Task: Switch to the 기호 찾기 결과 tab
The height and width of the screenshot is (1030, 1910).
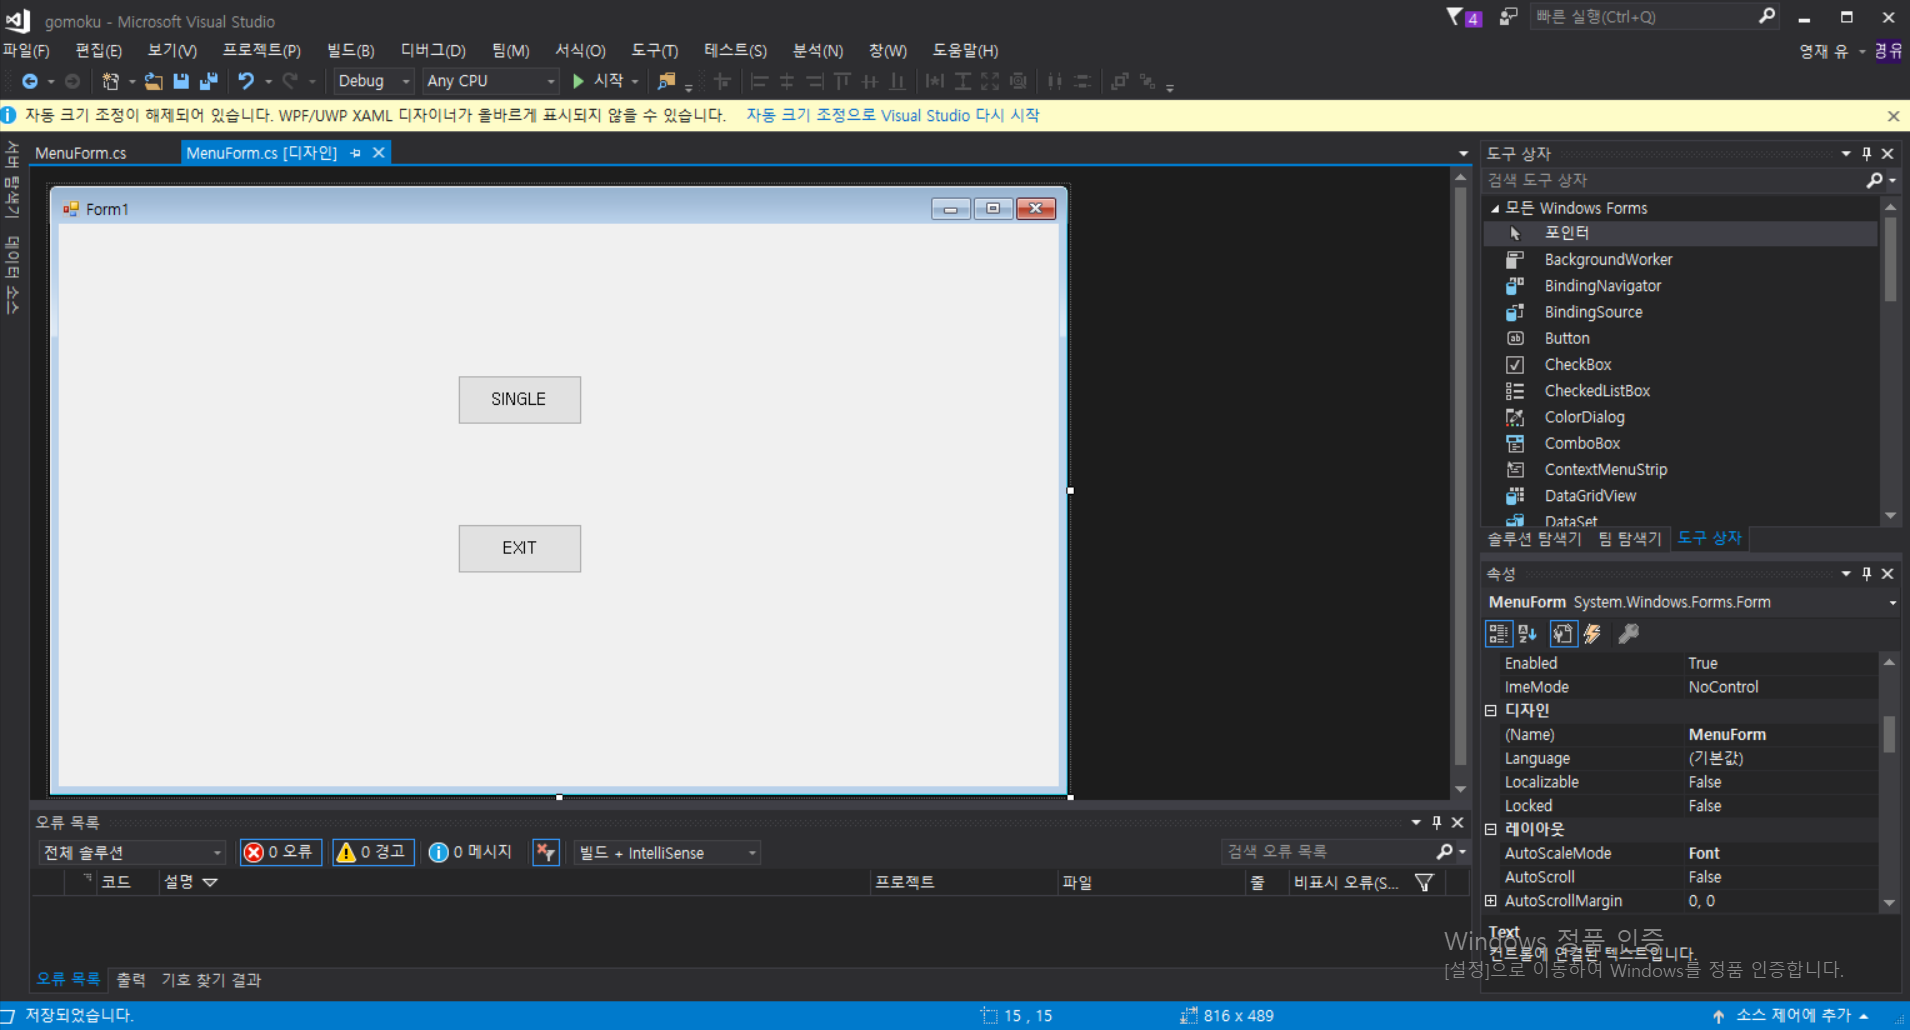Action: (211, 979)
